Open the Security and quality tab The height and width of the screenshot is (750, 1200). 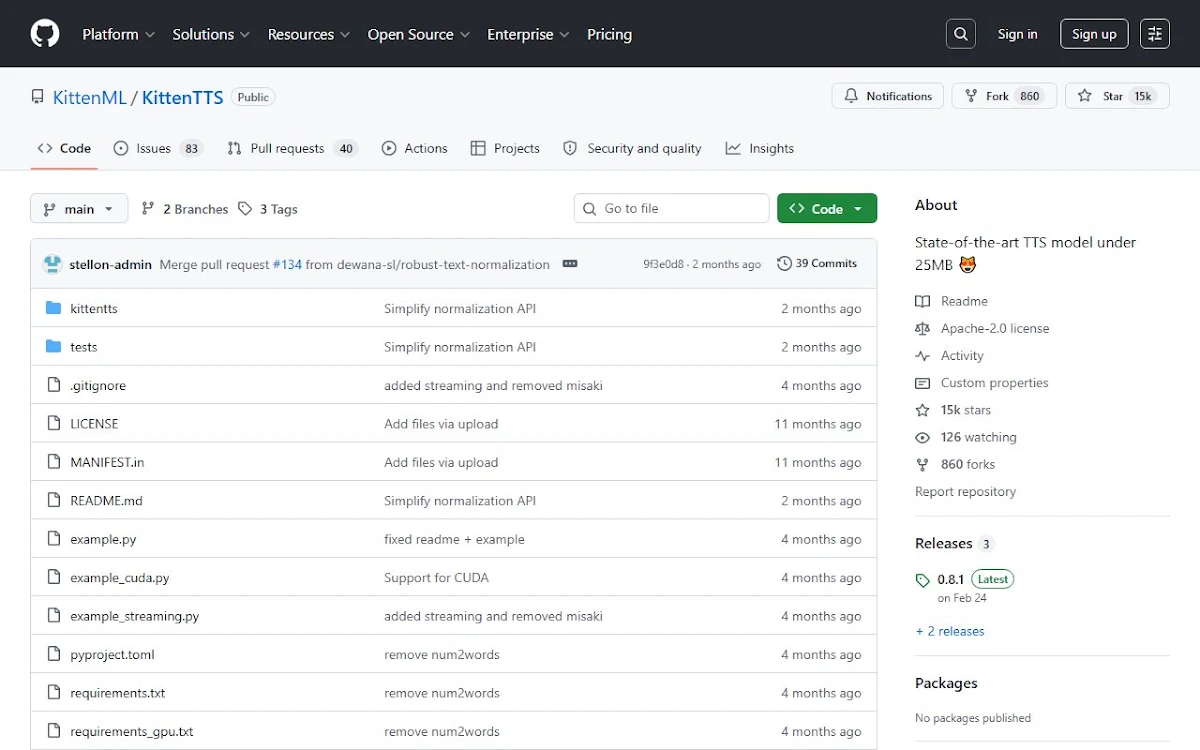coord(632,148)
